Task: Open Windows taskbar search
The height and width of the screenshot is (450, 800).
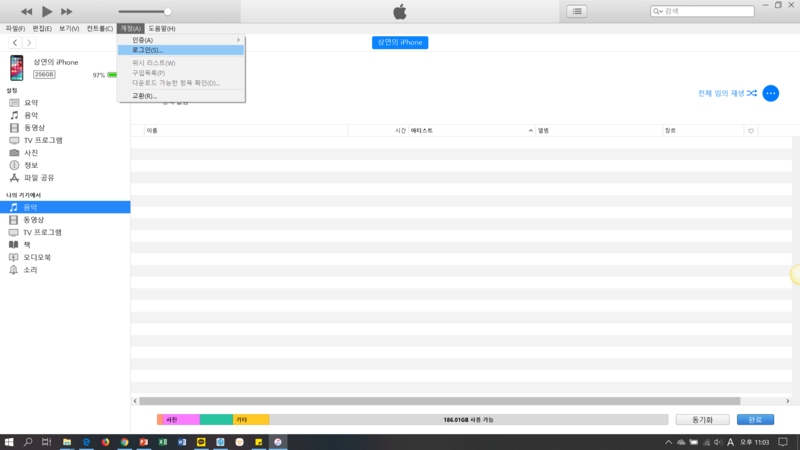Action: [28, 442]
